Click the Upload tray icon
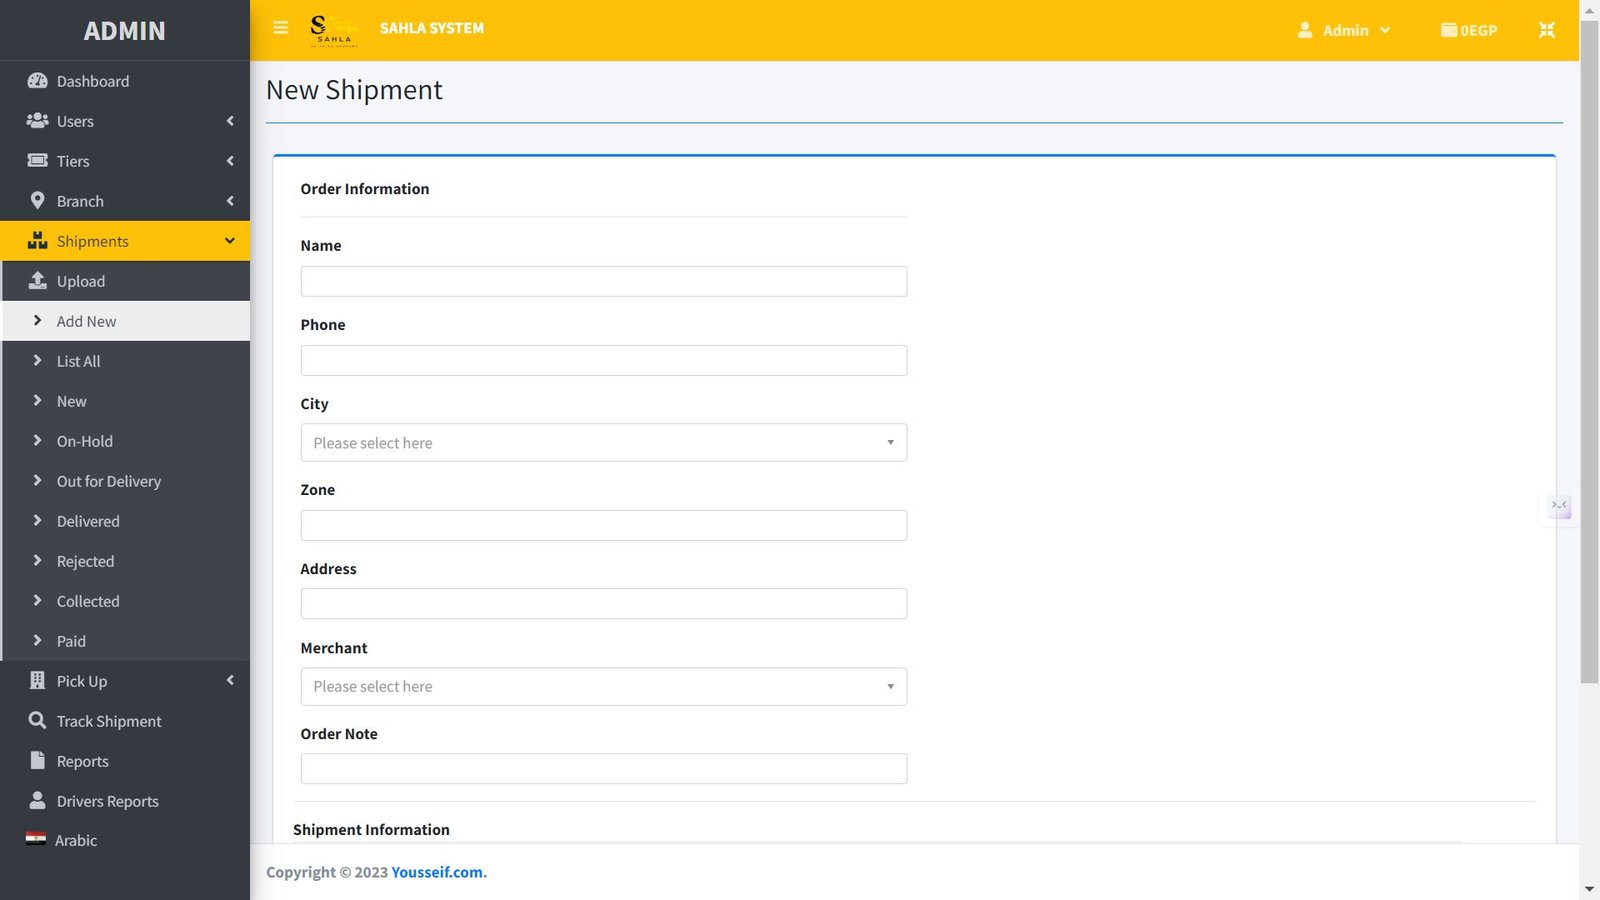Screen dimensions: 1600x900 point(37,281)
